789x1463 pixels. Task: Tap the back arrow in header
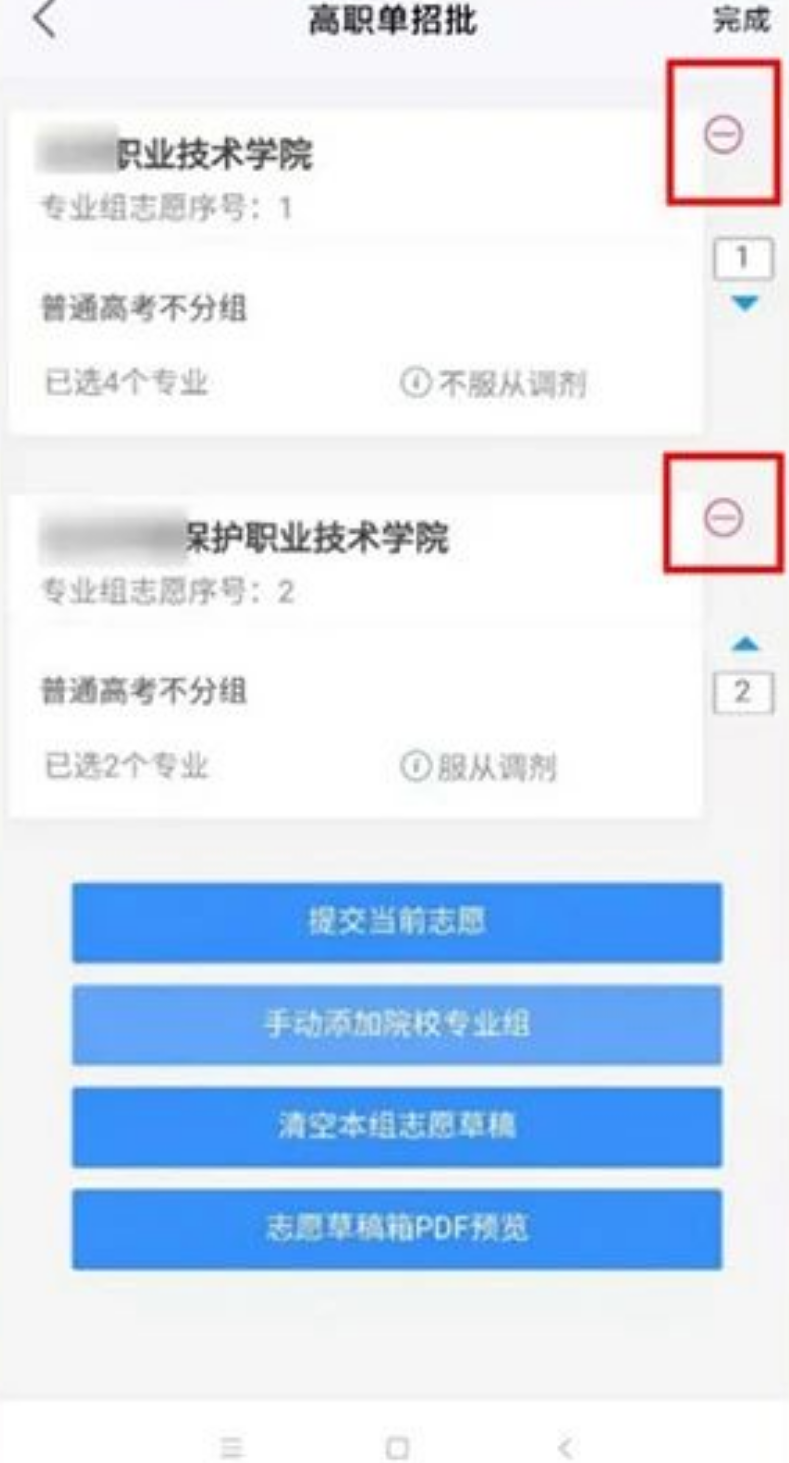click(x=46, y=22)
